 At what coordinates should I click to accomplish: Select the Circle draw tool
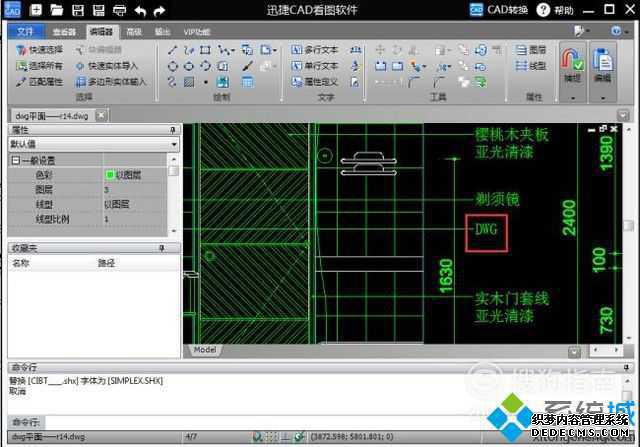coord(173,66)
